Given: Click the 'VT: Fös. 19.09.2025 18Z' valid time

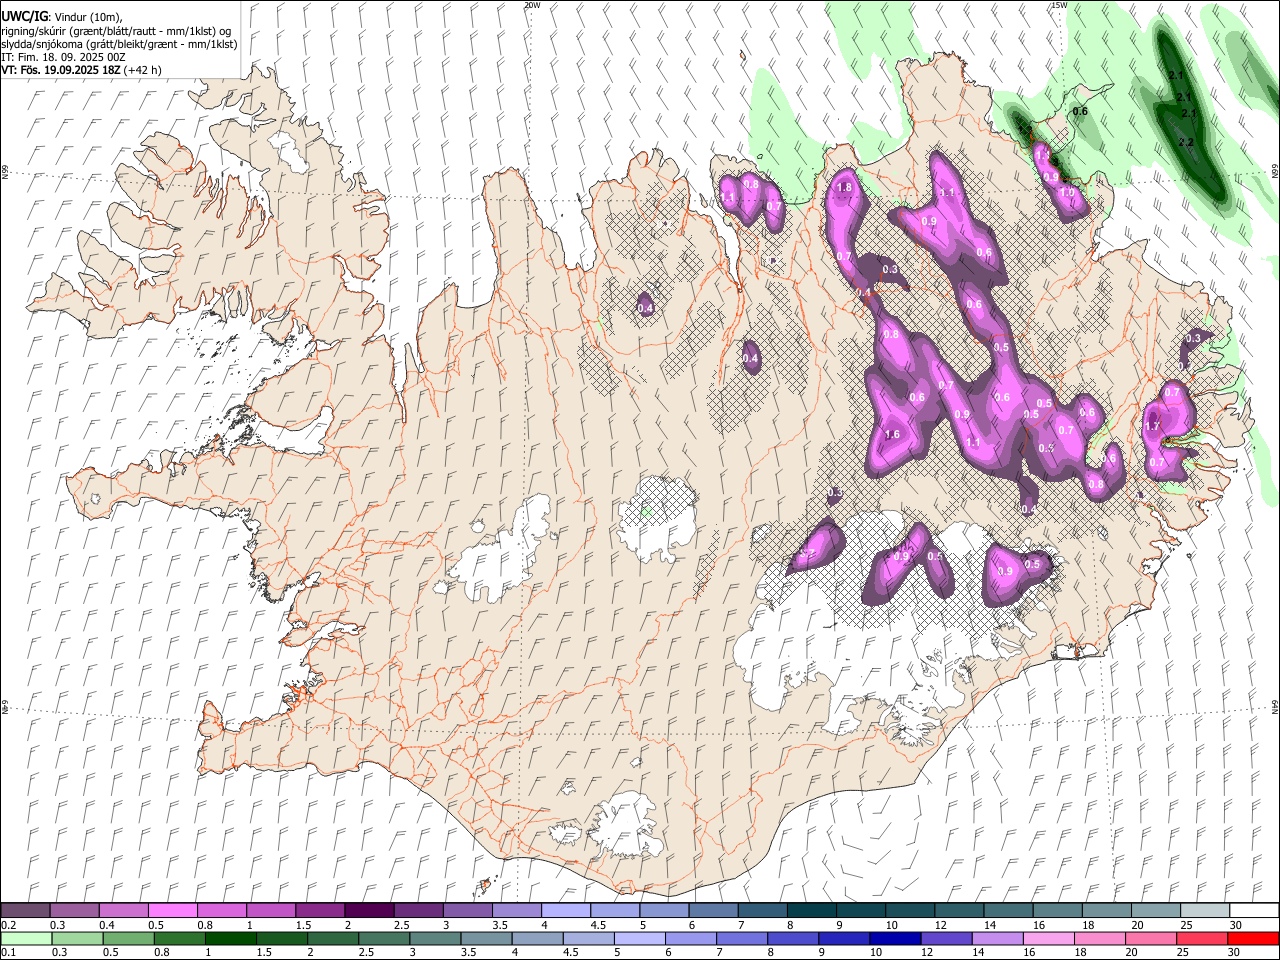Looking at the screenshot, I should coord(62,70).
